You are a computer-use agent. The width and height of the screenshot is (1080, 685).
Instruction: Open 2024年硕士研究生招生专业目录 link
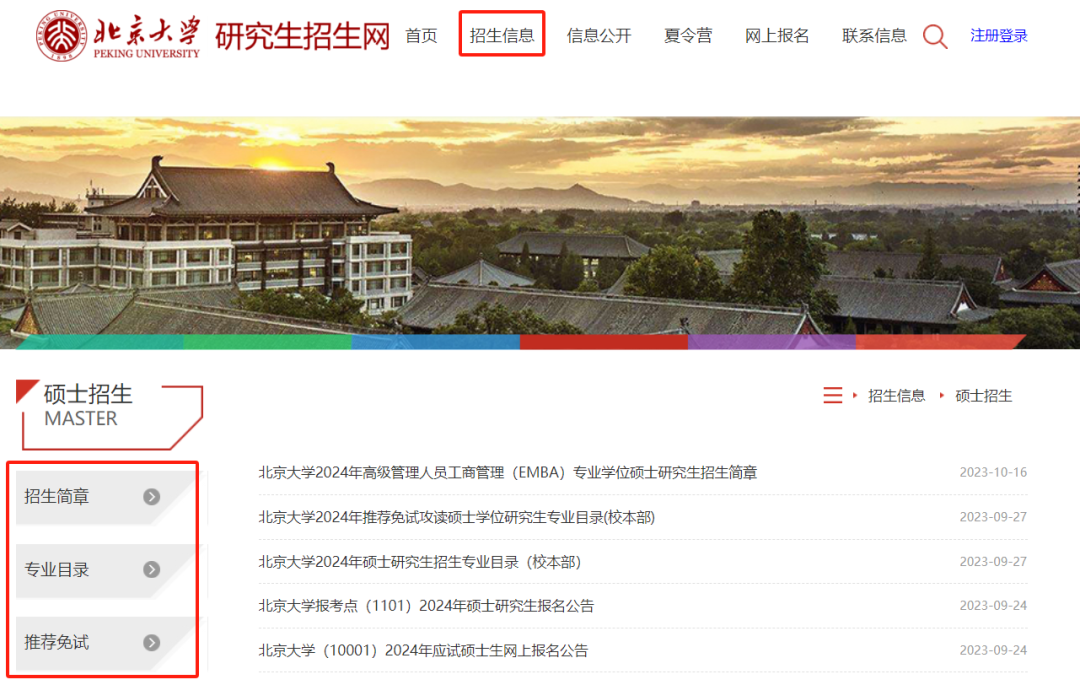(x=419, y=562)
